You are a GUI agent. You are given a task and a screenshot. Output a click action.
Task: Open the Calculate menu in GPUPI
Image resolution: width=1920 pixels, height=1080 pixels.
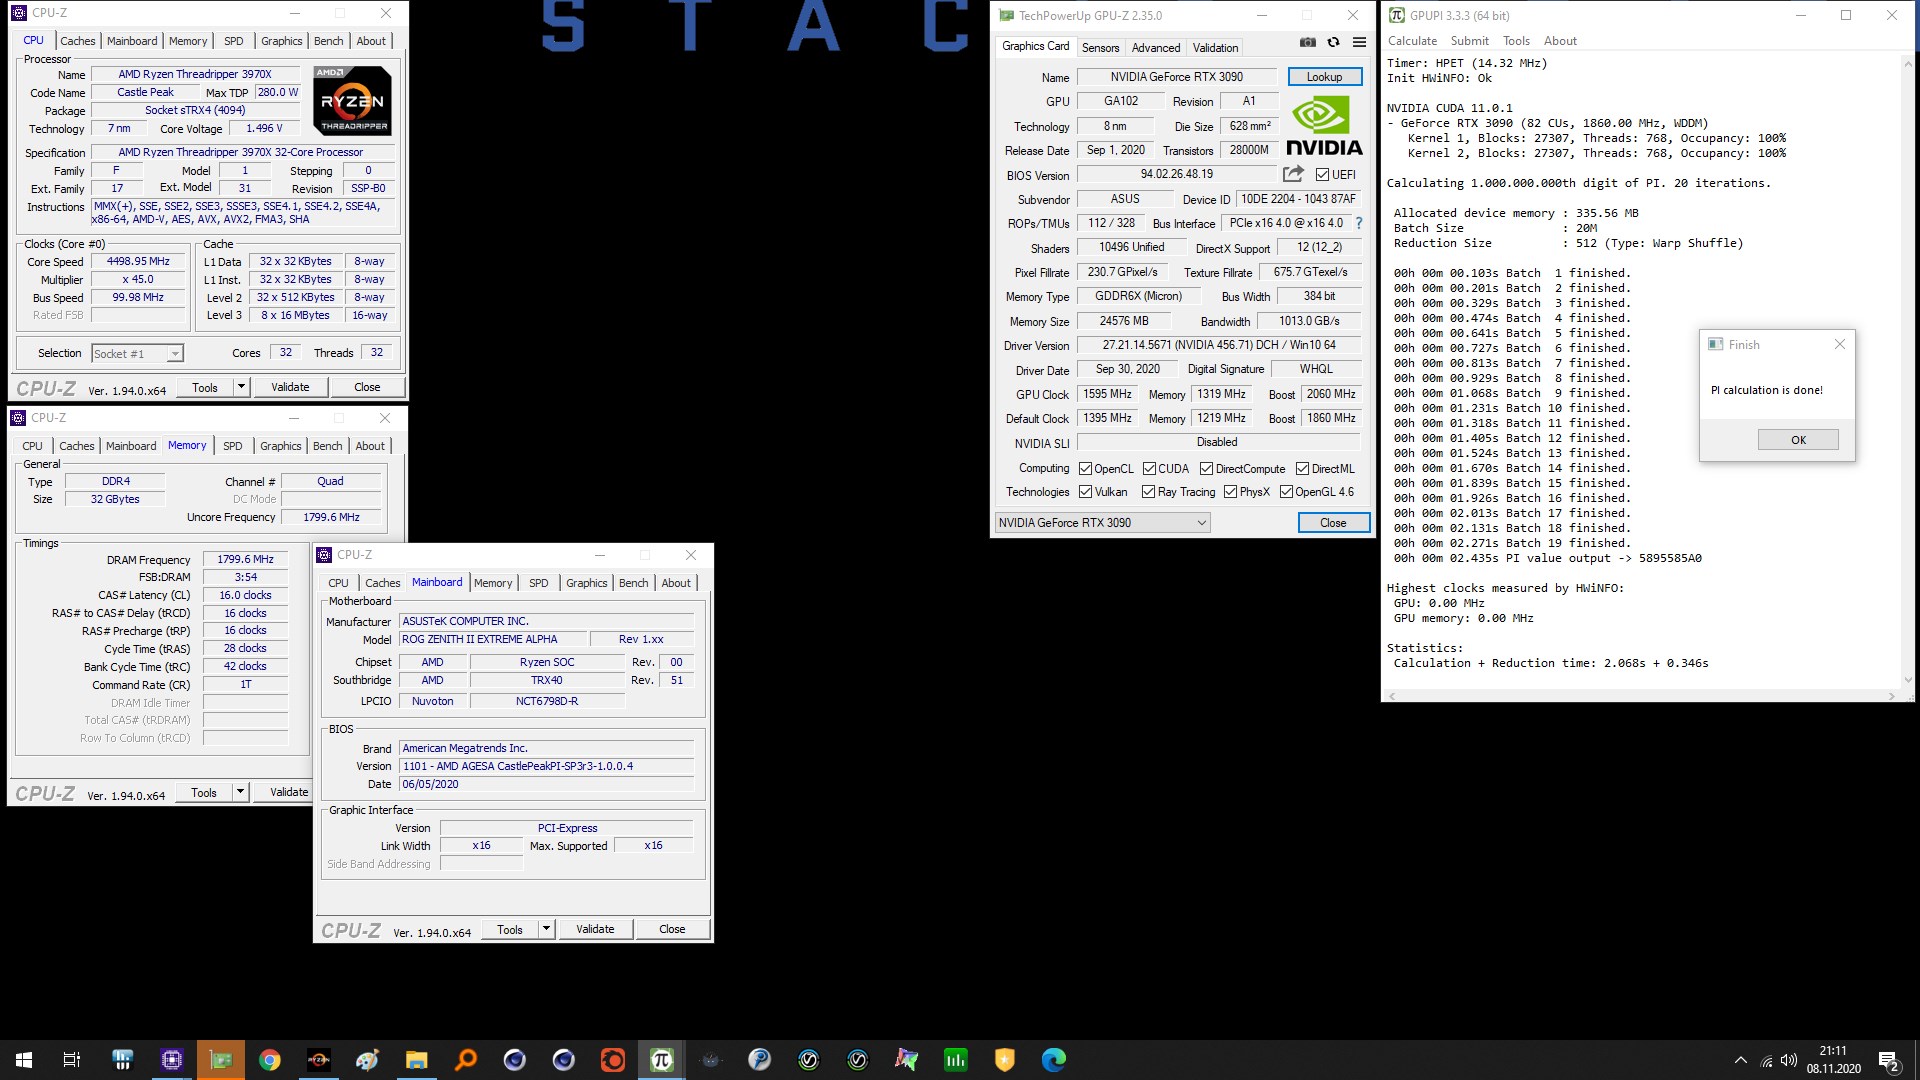(1412, 41)
